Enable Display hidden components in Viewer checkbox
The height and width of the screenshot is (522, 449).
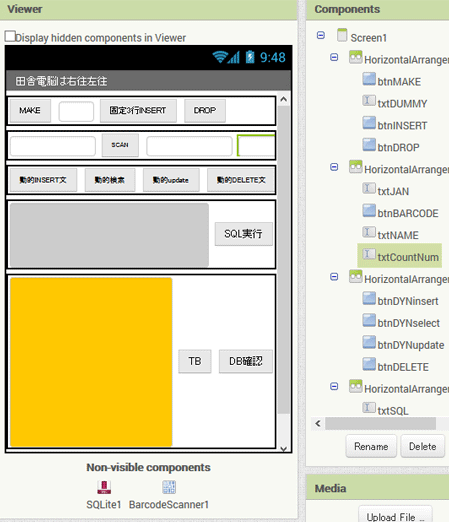[10, 36]
